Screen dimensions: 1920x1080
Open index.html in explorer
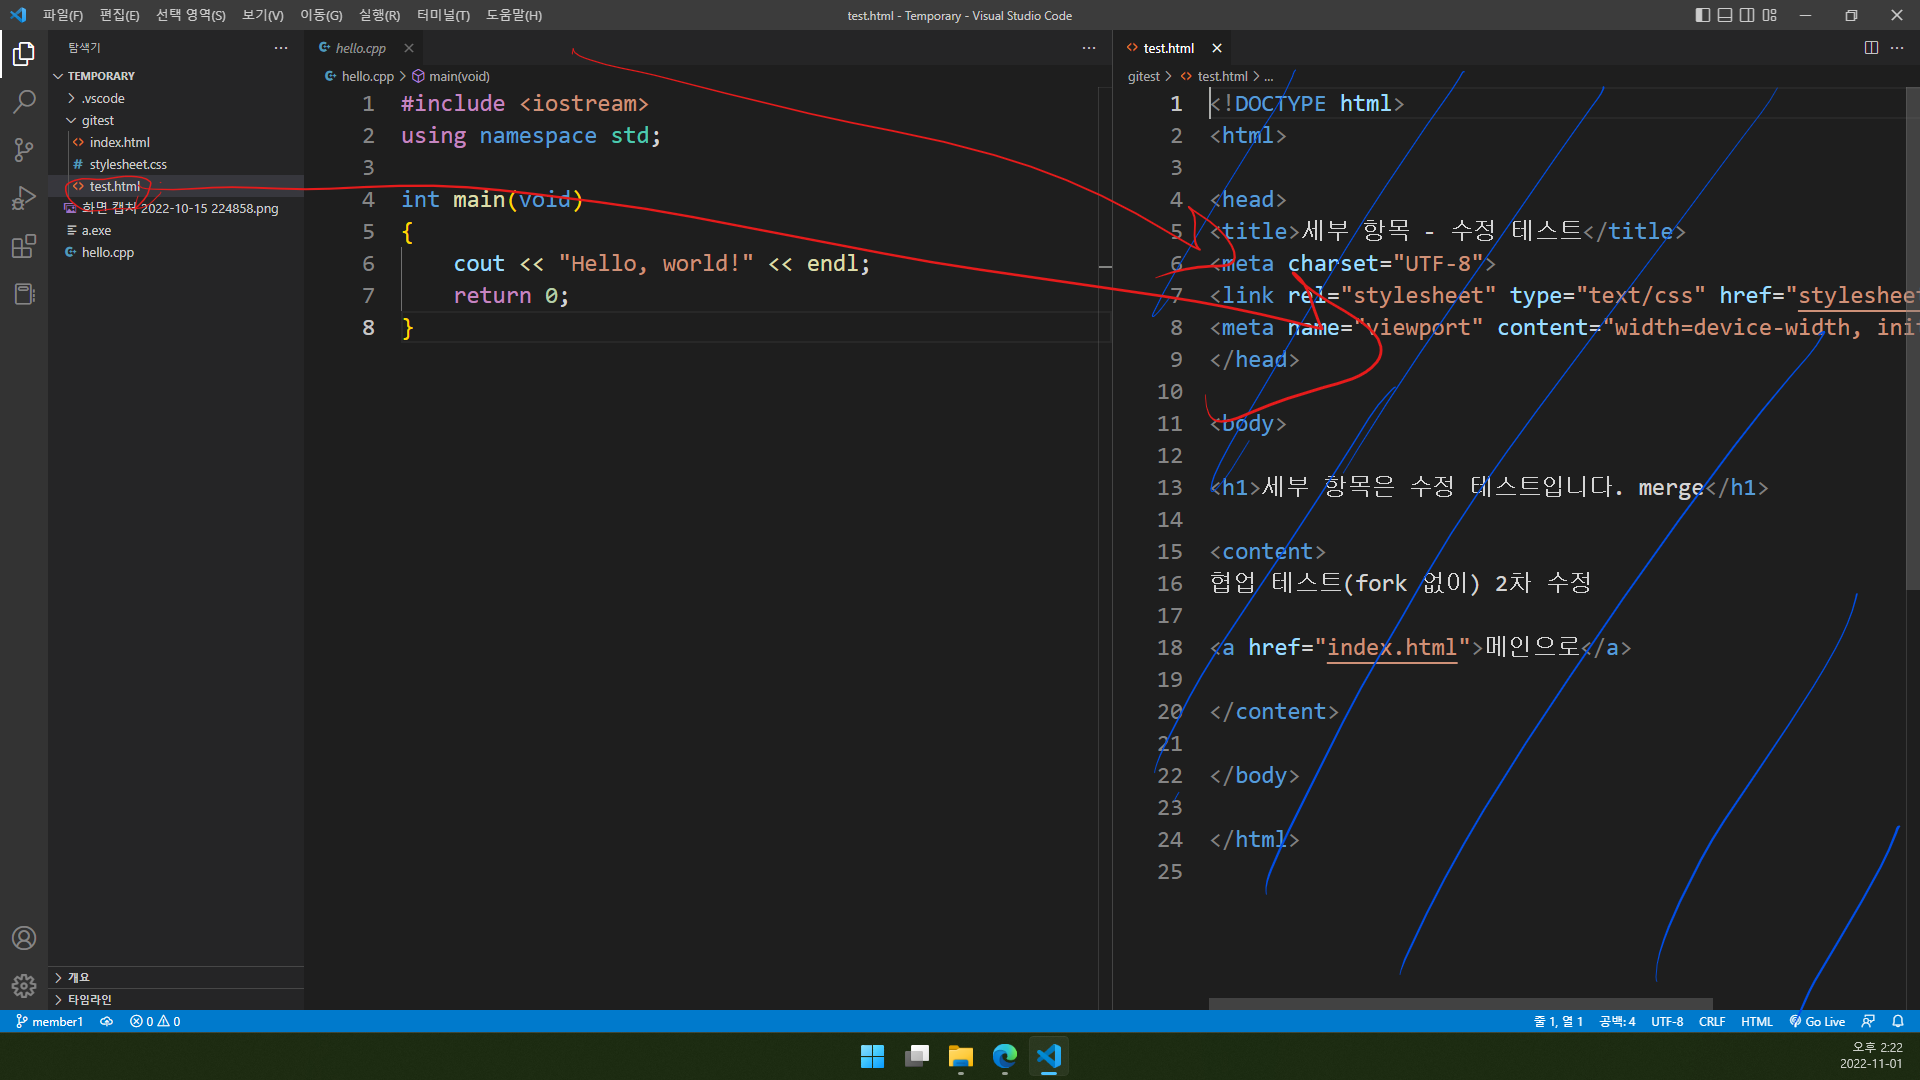pos(176,142)
